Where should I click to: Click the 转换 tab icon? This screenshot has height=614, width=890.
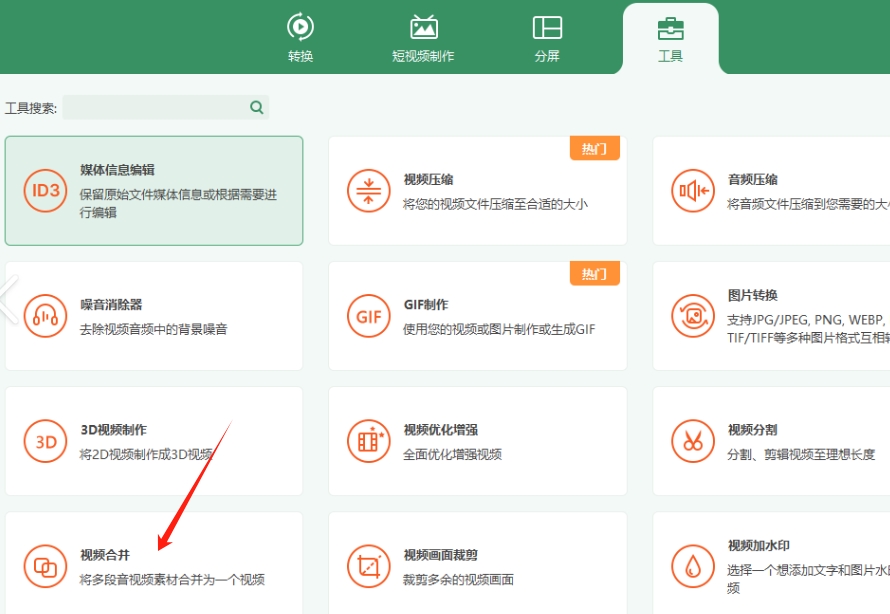pyautogui.click(x=300, y=27)
